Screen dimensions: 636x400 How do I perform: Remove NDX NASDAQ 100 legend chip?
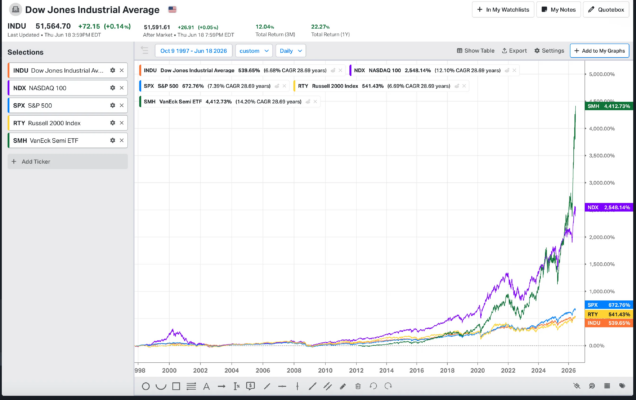[x=514, y=70]
